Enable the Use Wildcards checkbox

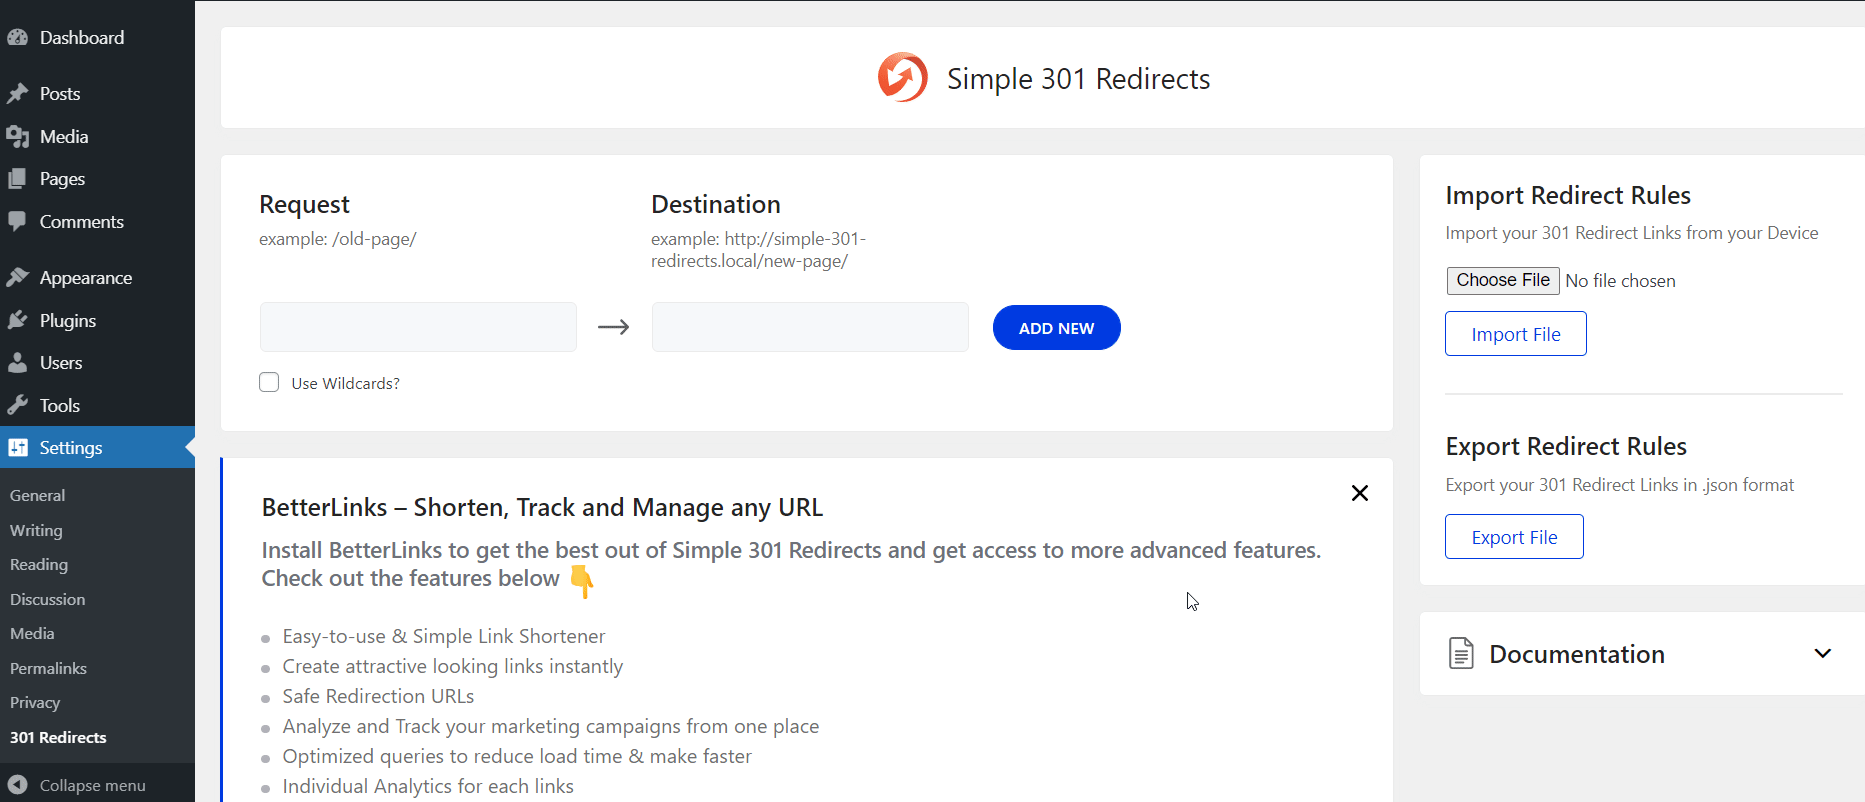click(269, 383)
